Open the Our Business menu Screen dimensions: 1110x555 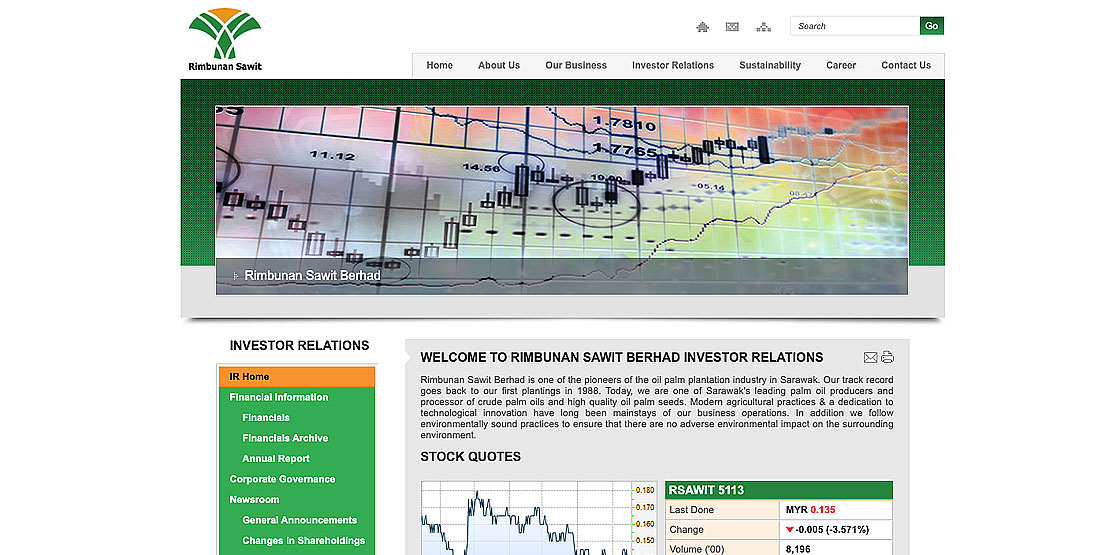[576, 65]
